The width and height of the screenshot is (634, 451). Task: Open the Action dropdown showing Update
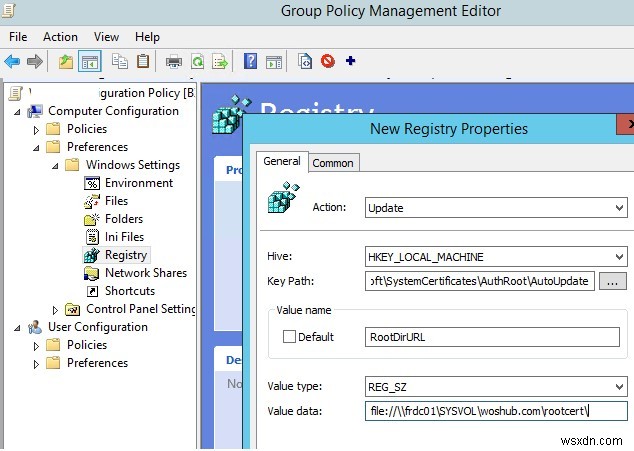pyautogui.click(x=496, y=208)
